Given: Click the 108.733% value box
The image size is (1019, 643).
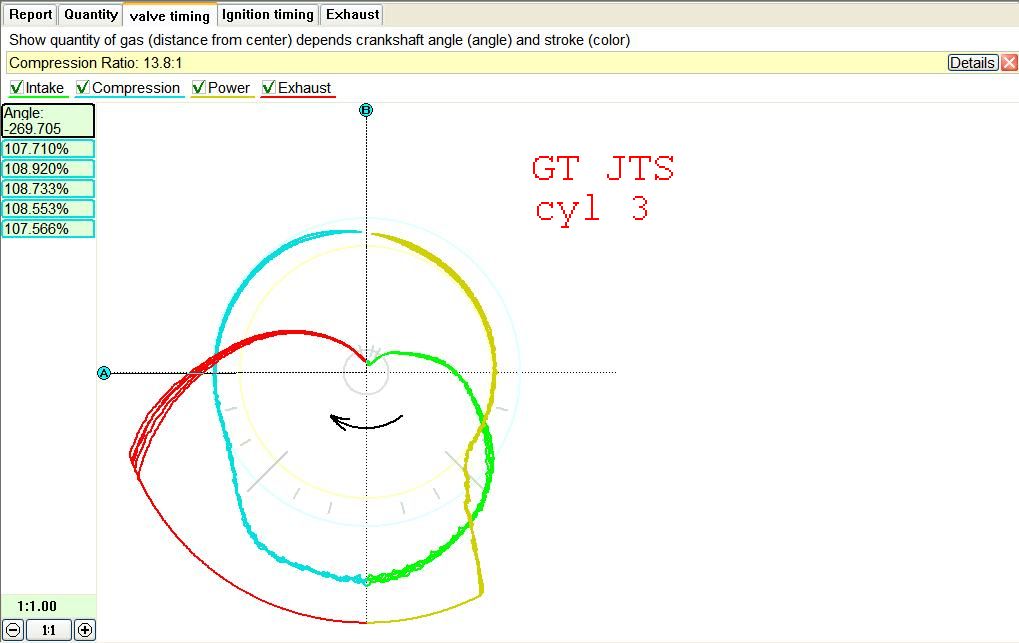Looking at the screenshot, I should 48,189.
